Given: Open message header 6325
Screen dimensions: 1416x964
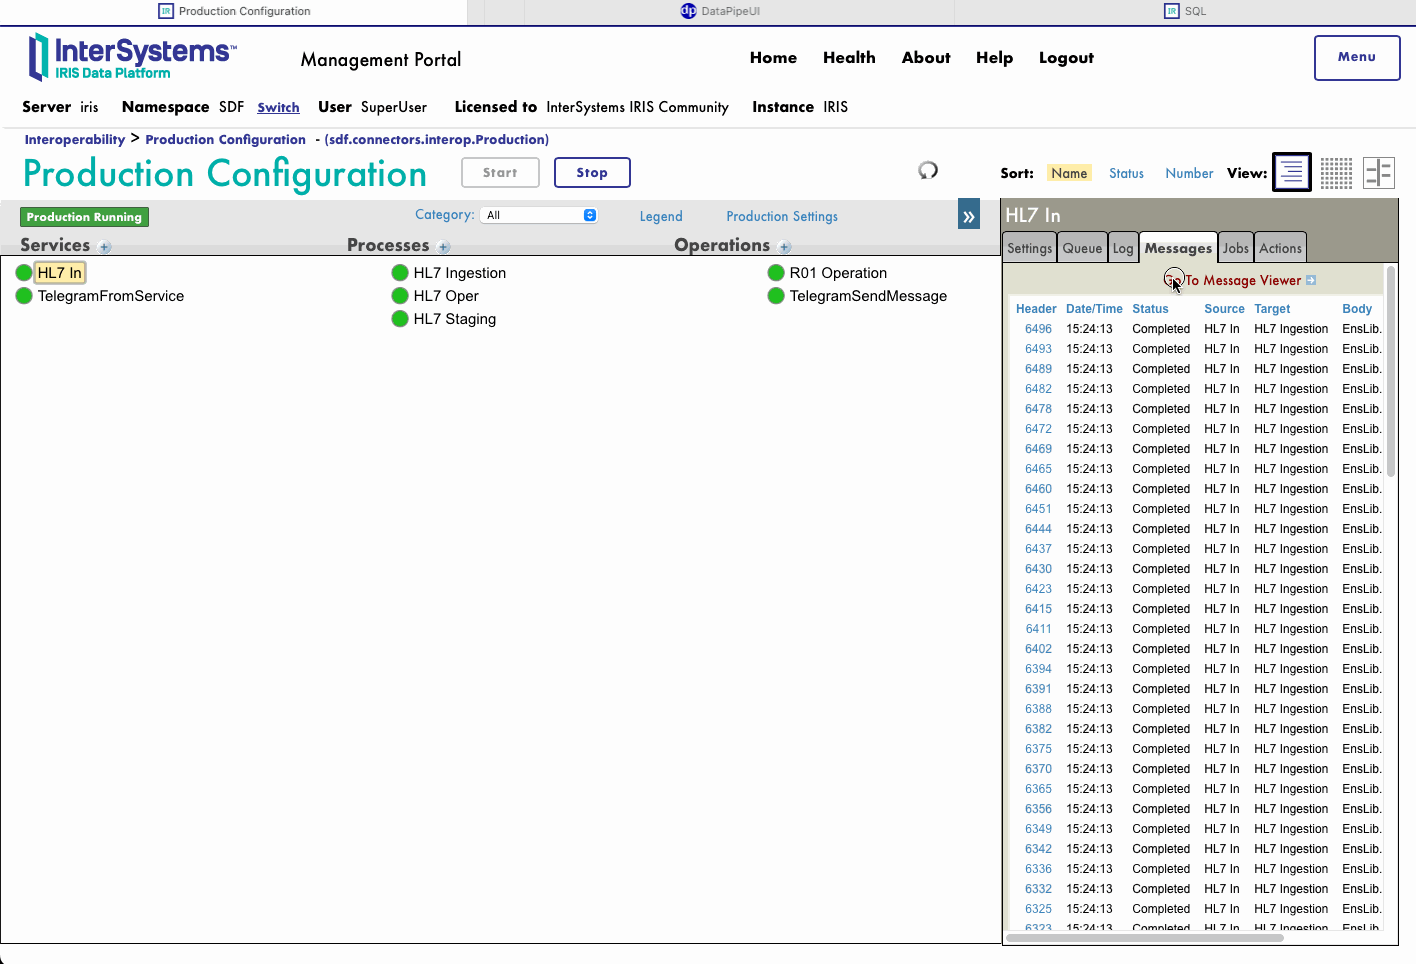Looking at the screenshot, I should click(x=1038, y=909).
